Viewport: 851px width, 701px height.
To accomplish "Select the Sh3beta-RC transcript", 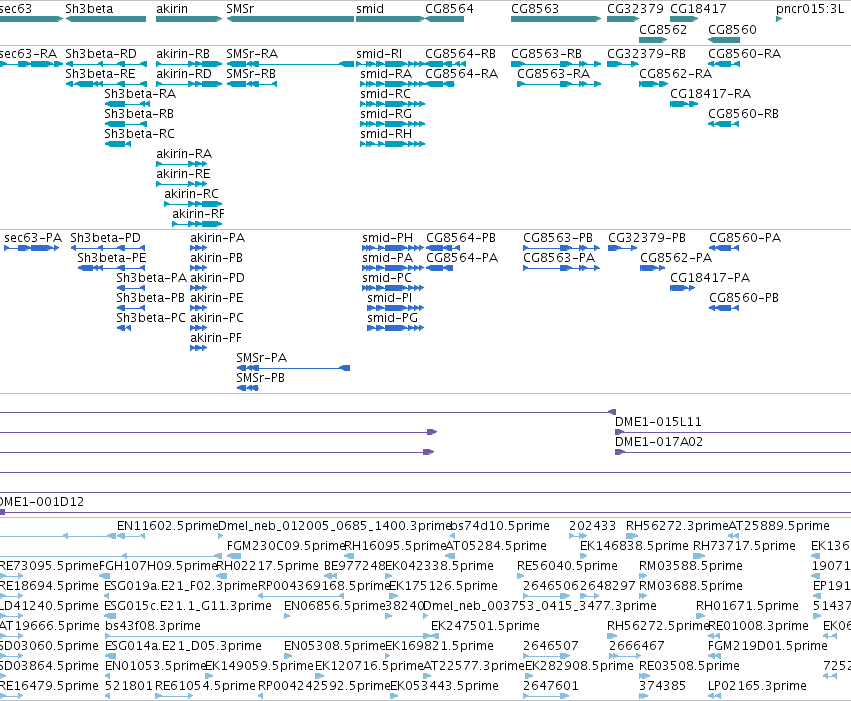I will (118, 144).
